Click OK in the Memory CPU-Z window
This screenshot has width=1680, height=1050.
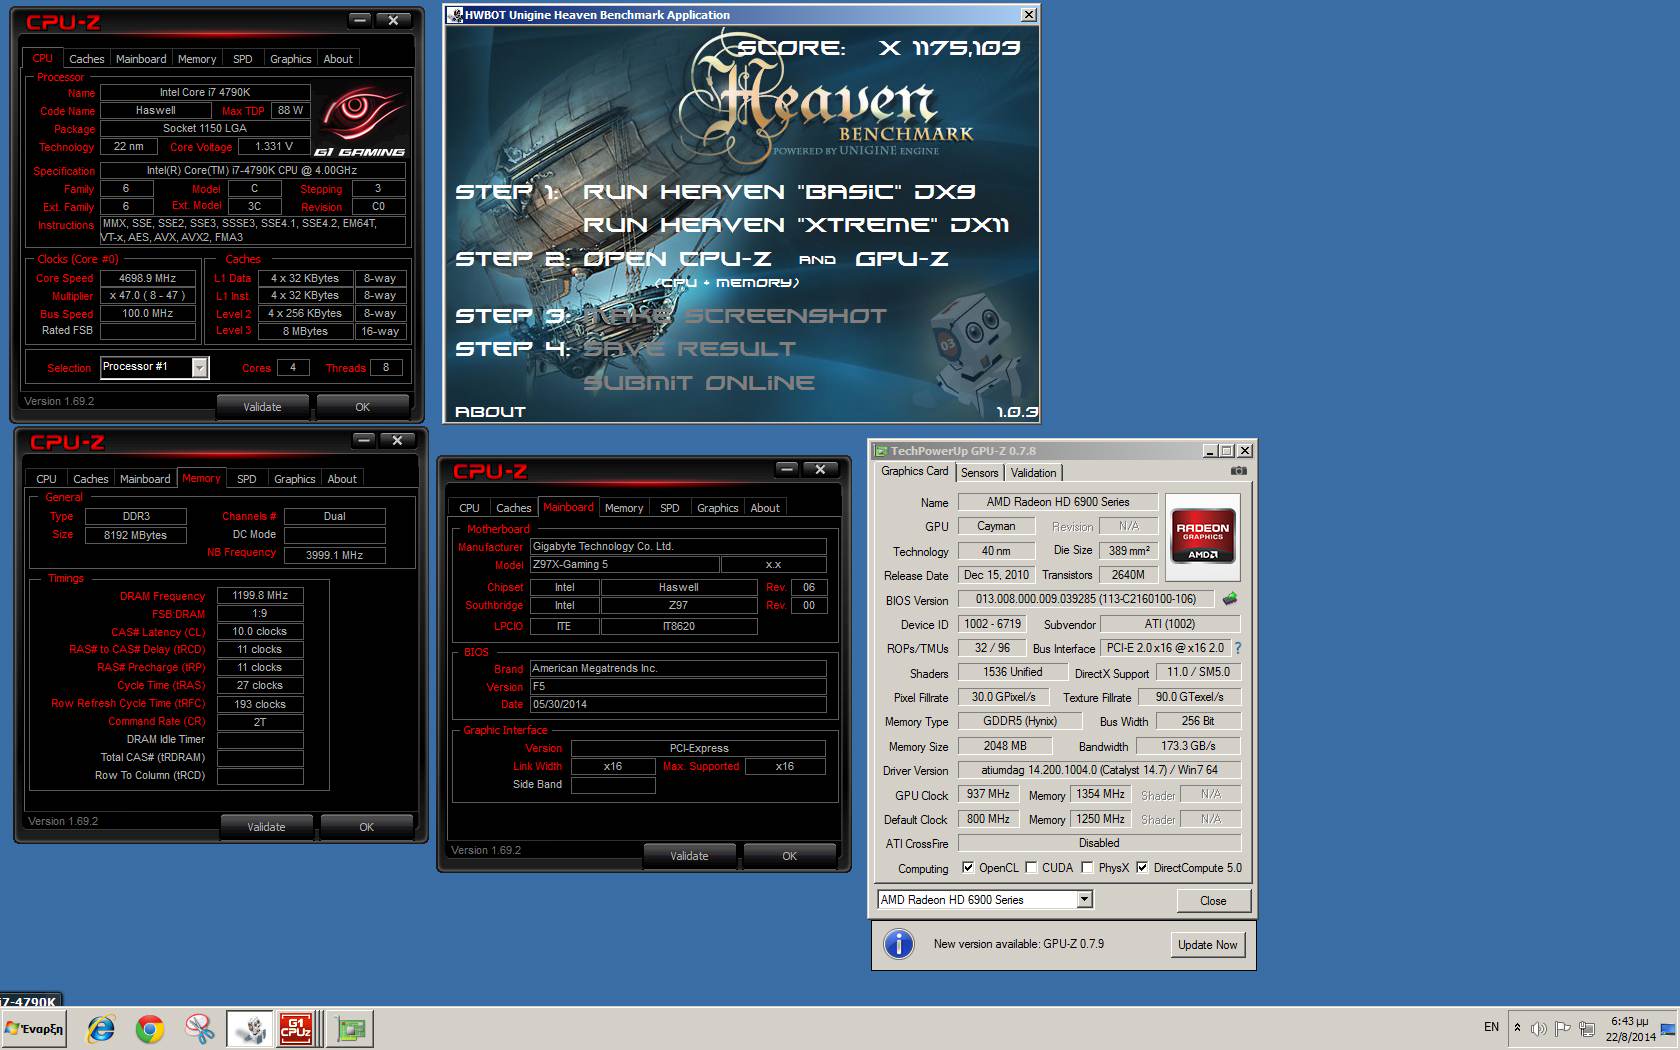click(367, 827)
